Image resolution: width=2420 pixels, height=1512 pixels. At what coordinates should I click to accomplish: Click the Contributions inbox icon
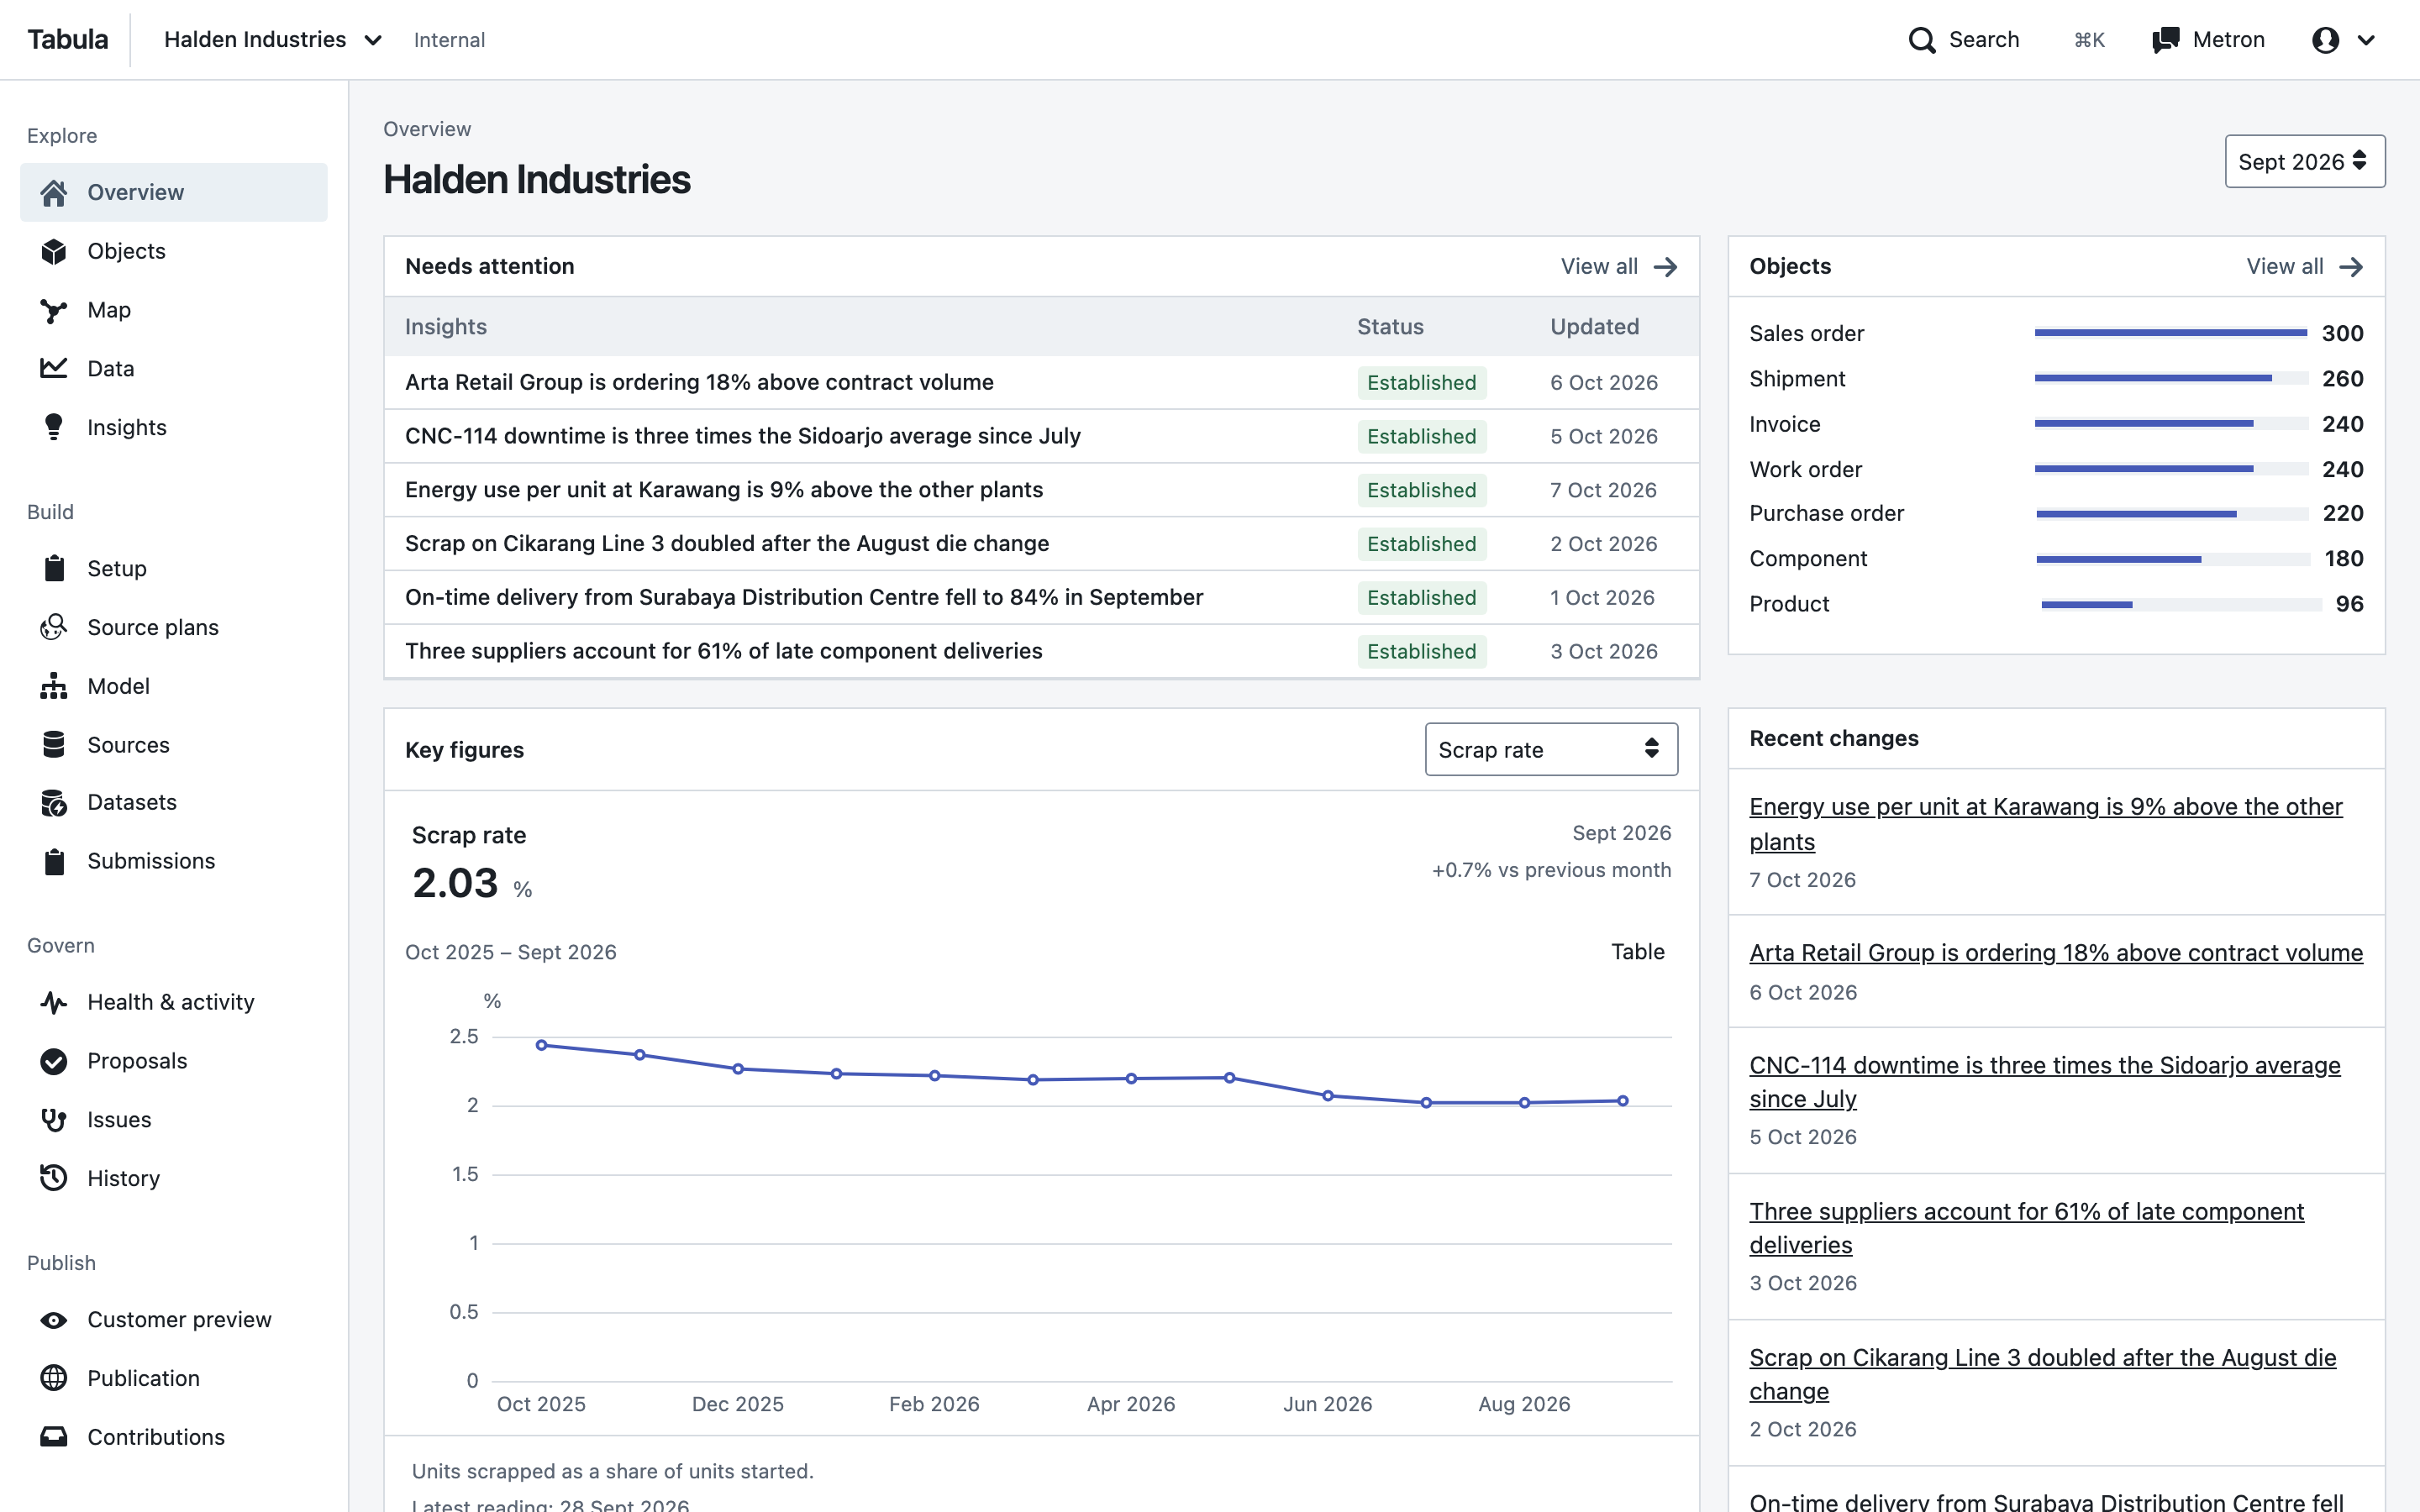point(54,1437)
